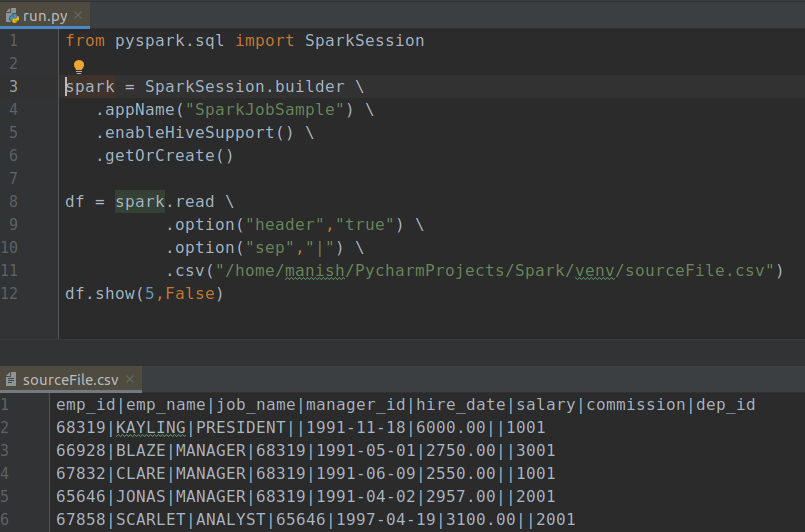Image resolution: width=805 pixels, height=532 pixels.
Task: Click the file icon on sourceFile.csv tab
Action: pos(11,379)
